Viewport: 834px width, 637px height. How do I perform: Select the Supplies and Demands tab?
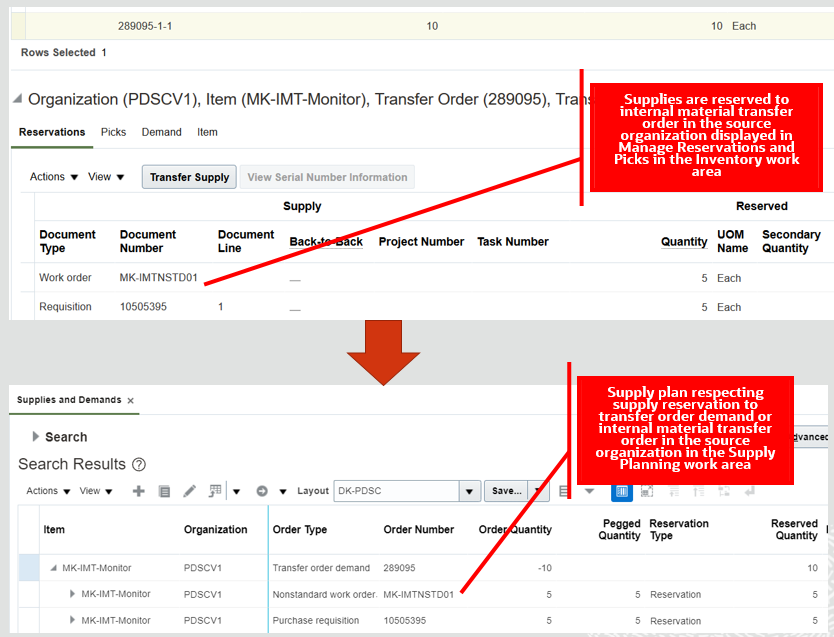[69, 400]
